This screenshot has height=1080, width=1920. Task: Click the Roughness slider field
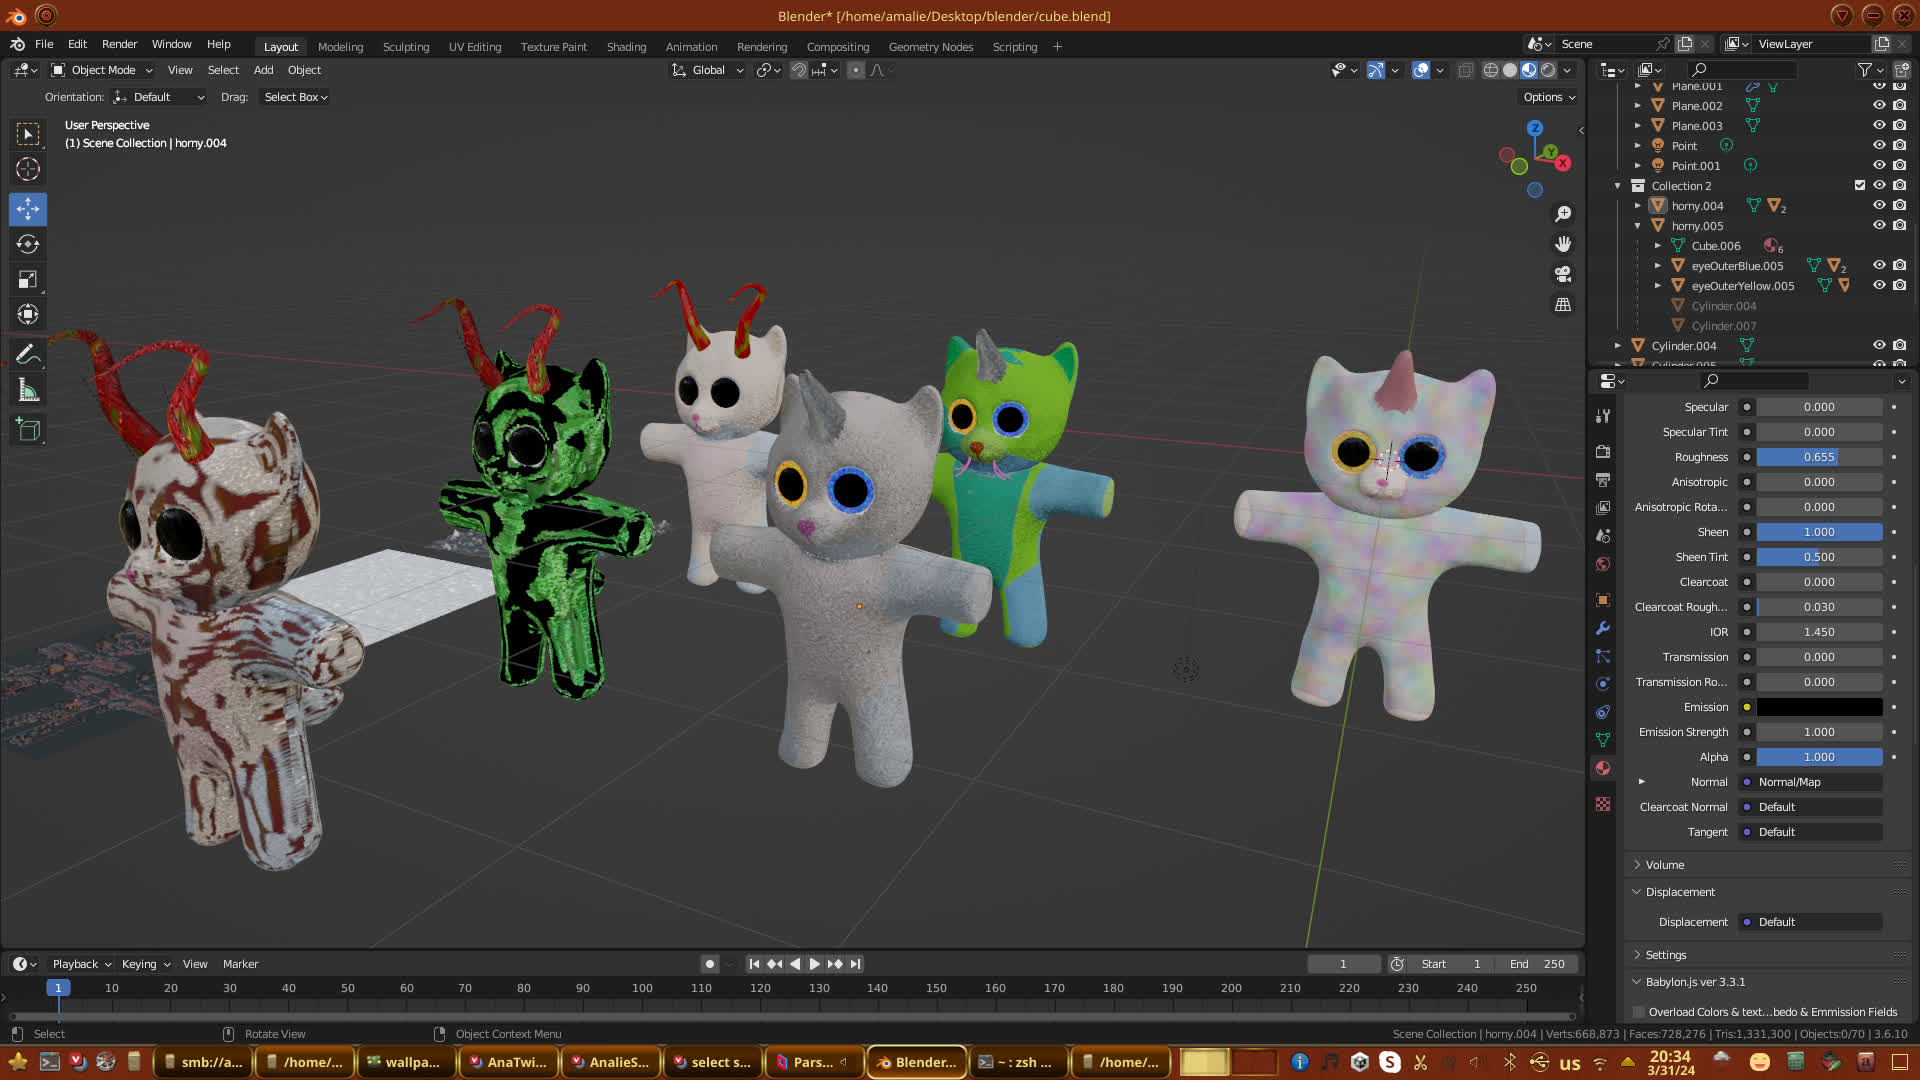point(1819,457)
